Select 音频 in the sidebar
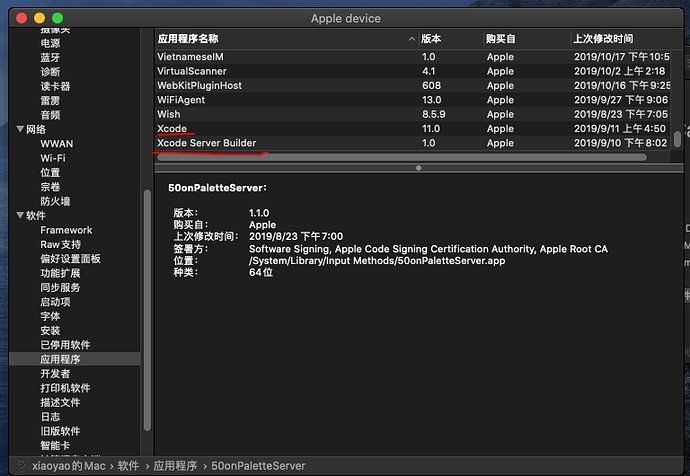 [x=50, y=115]
